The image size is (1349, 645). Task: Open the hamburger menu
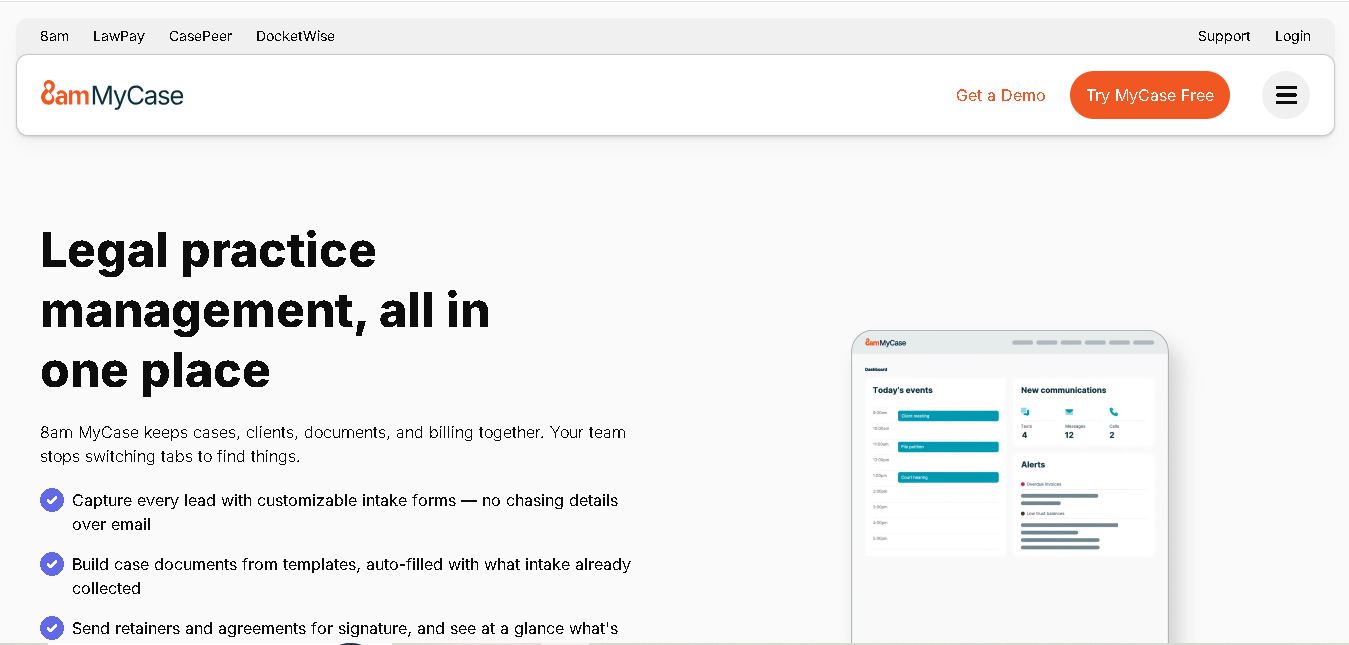[x=1286, y=95]
